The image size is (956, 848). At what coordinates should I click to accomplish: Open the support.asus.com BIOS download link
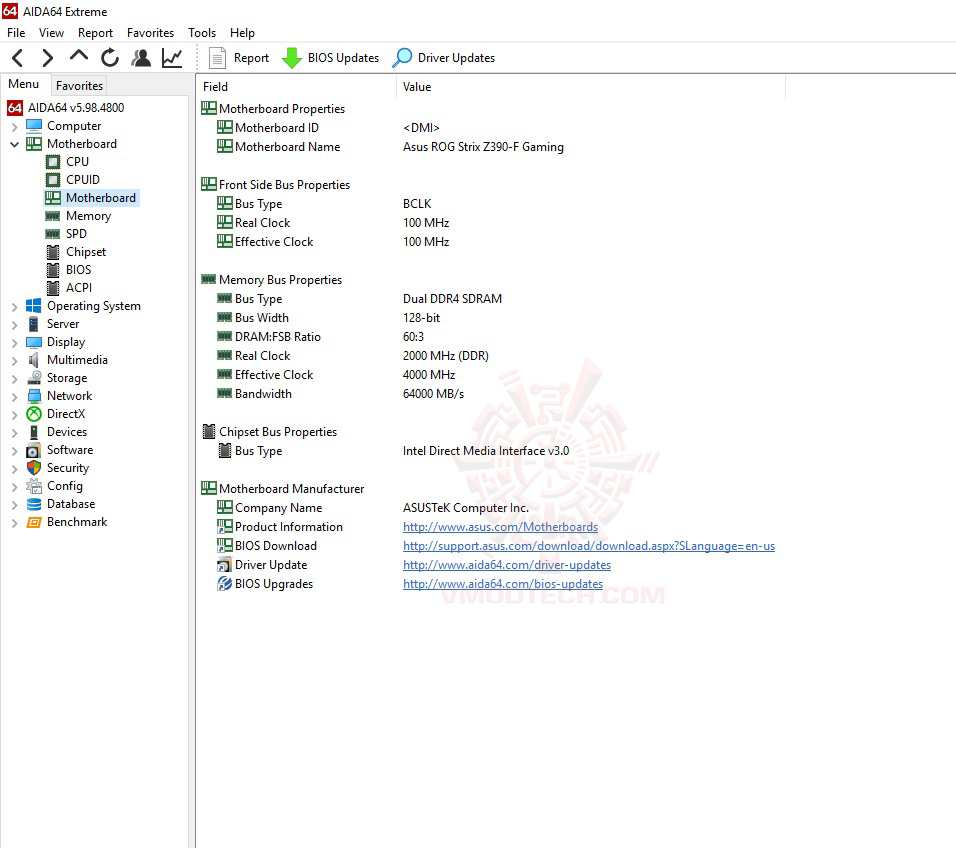(588, 546)
